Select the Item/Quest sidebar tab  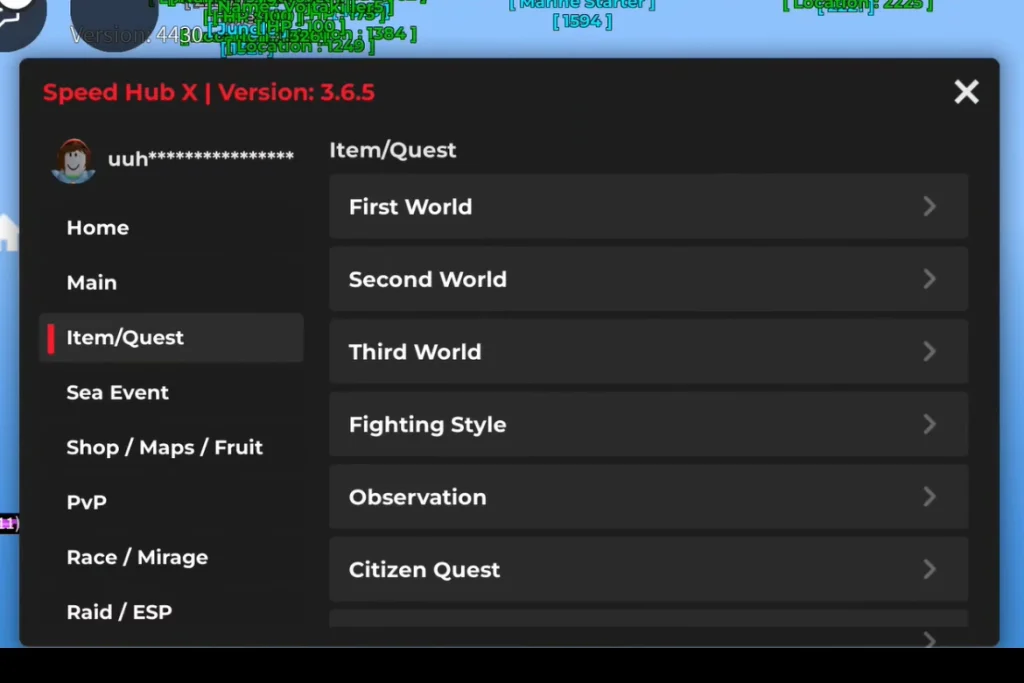171,338
